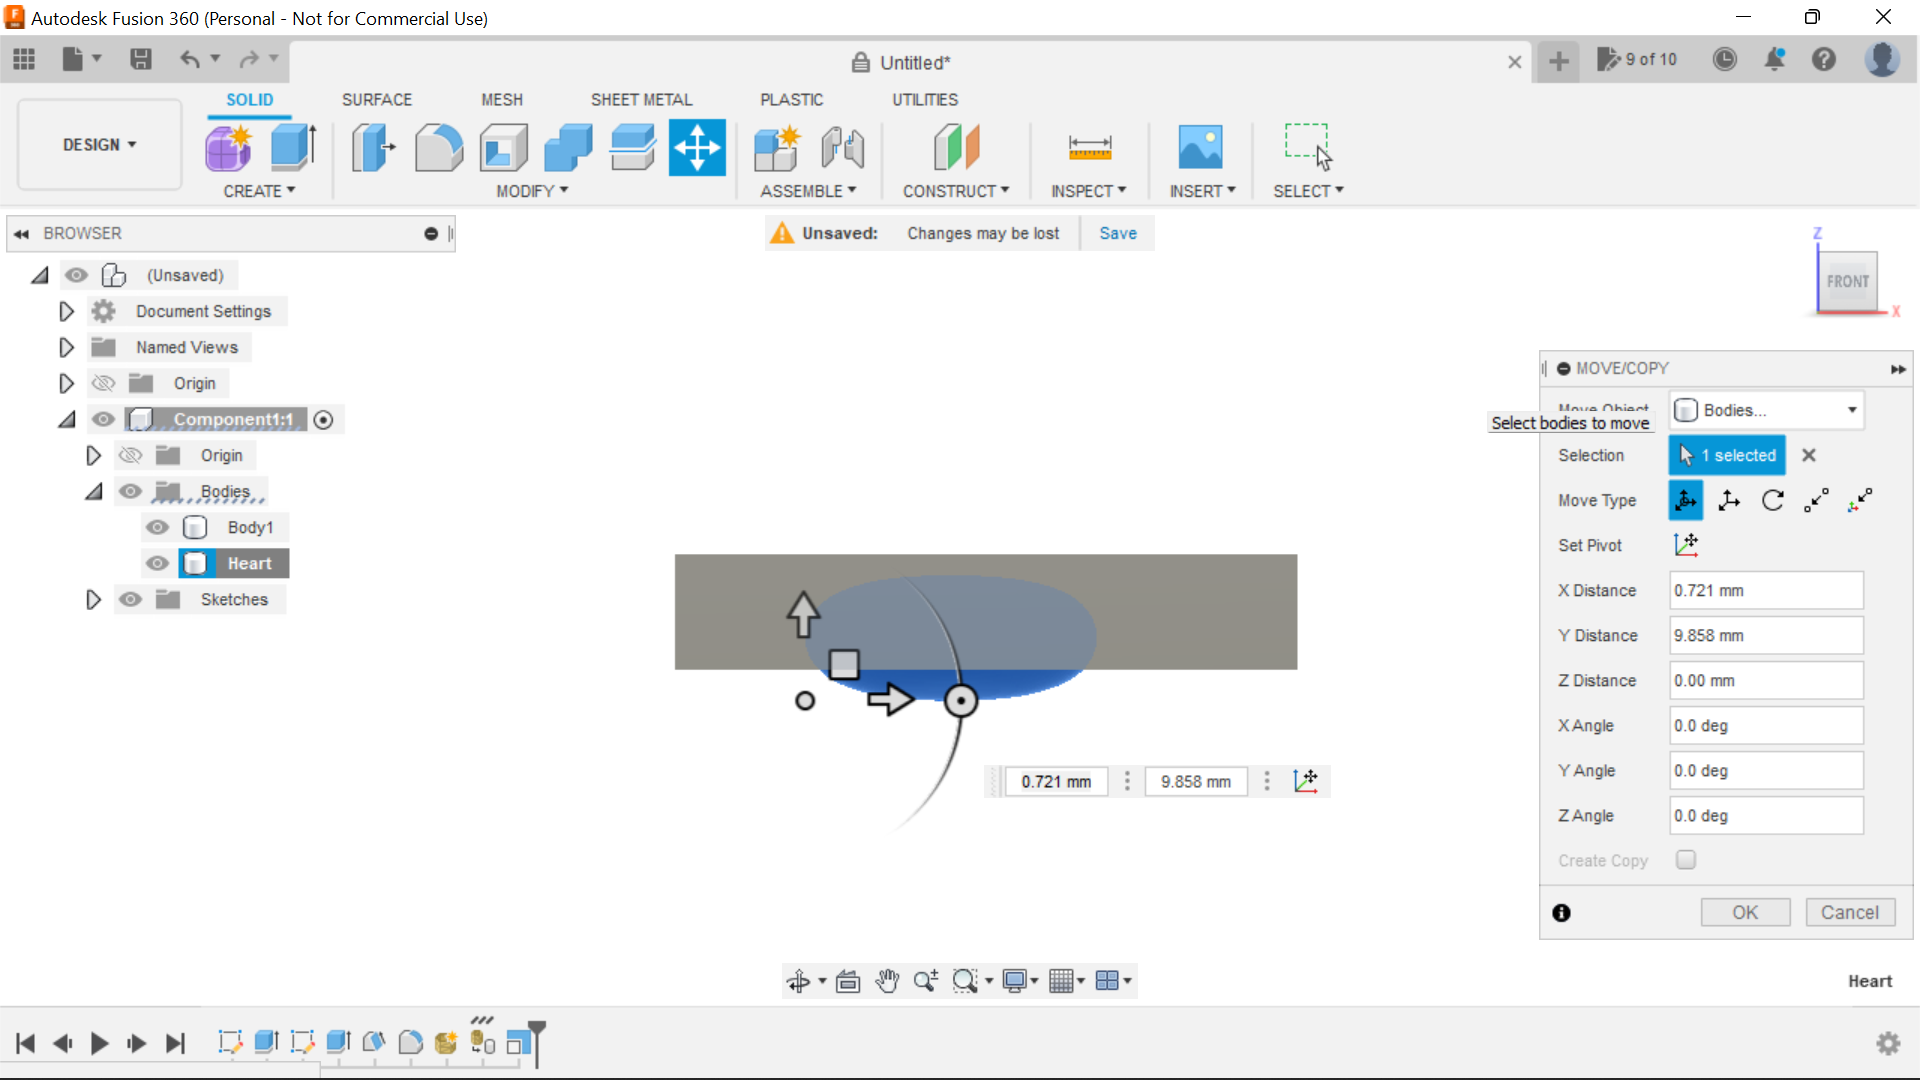Click inside the X Distance input field

pyautogui.click(x=1764, y=590)
